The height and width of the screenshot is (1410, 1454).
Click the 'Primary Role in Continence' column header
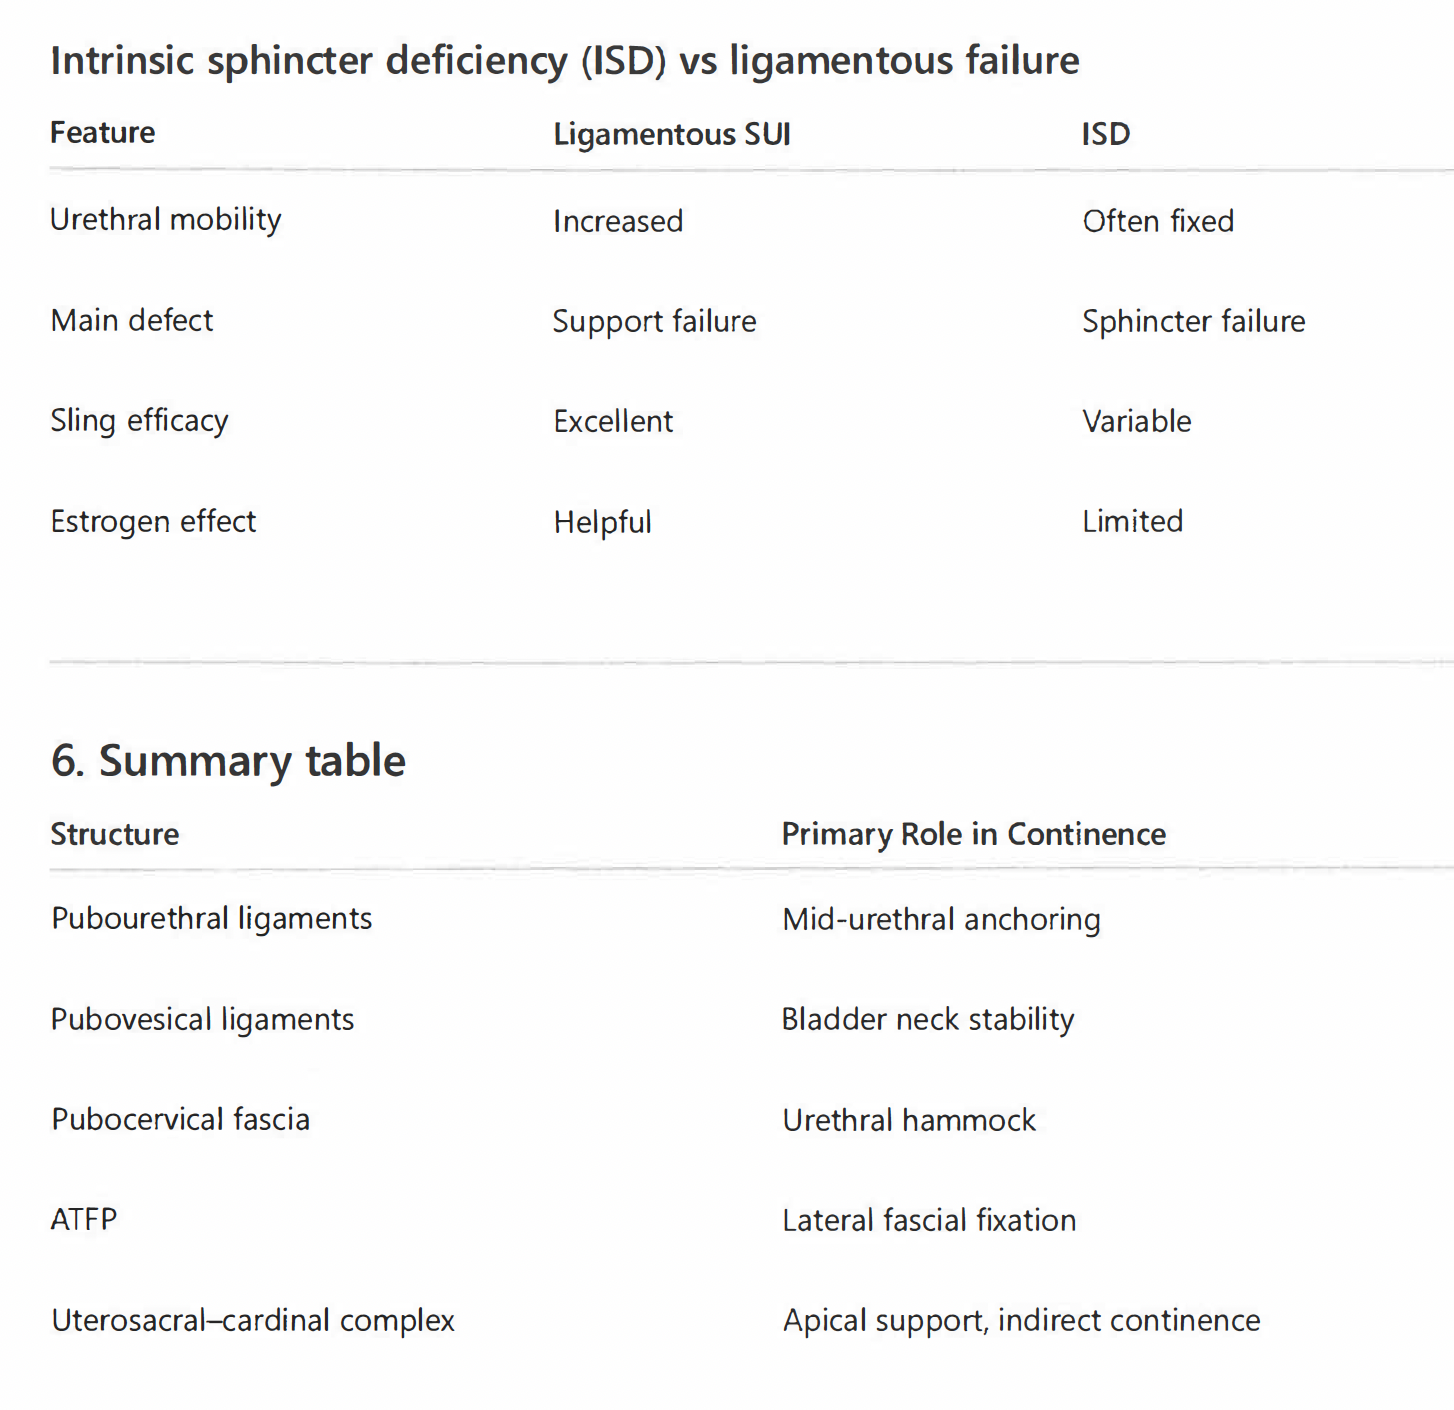973,834
